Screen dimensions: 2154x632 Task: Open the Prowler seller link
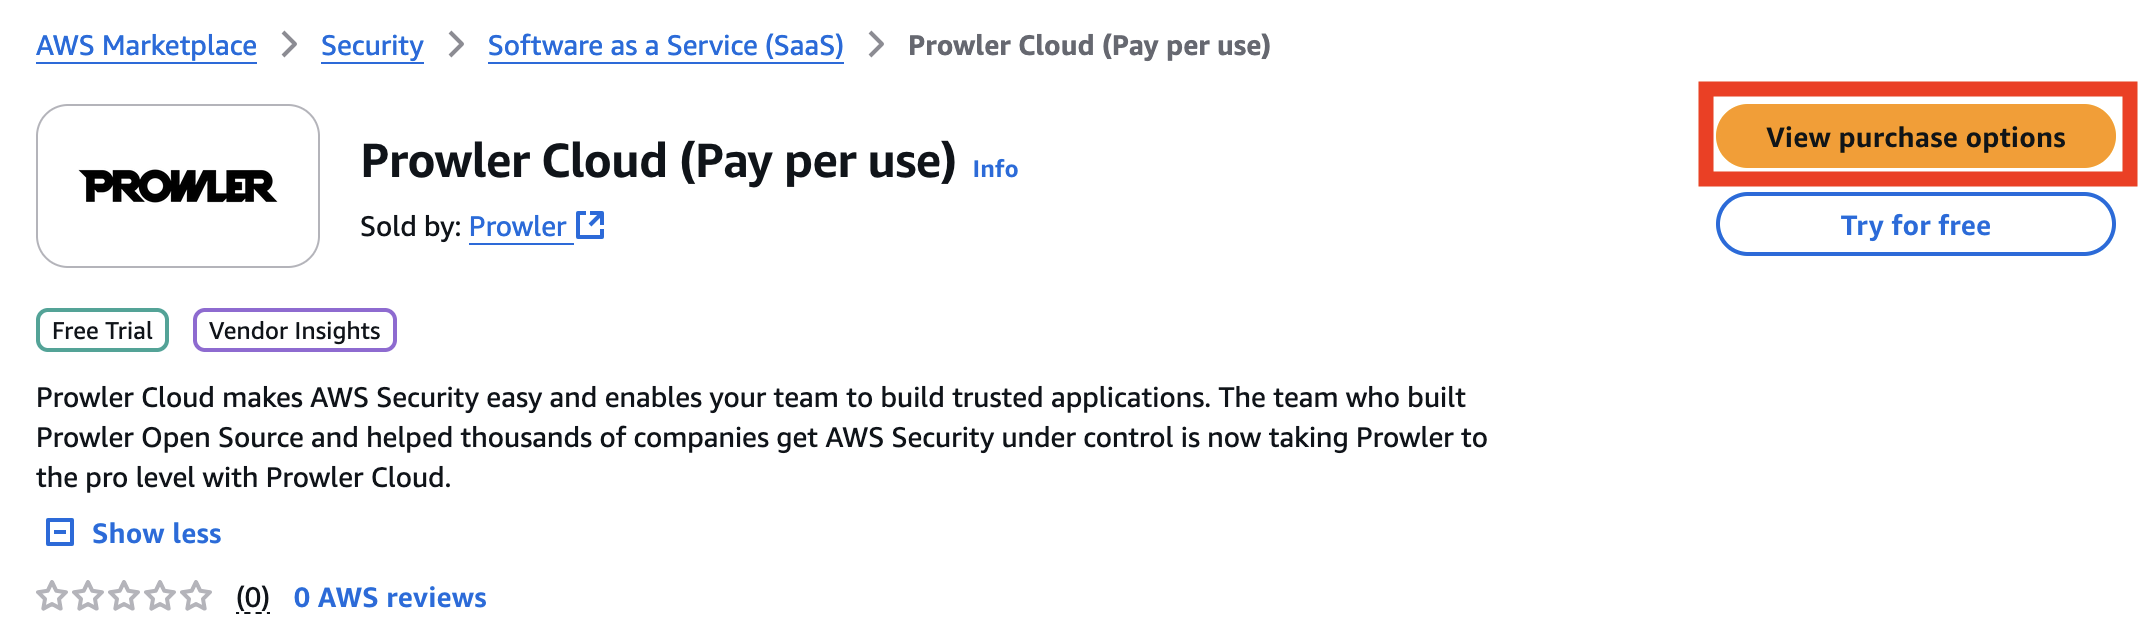click(x=518, y=226)
